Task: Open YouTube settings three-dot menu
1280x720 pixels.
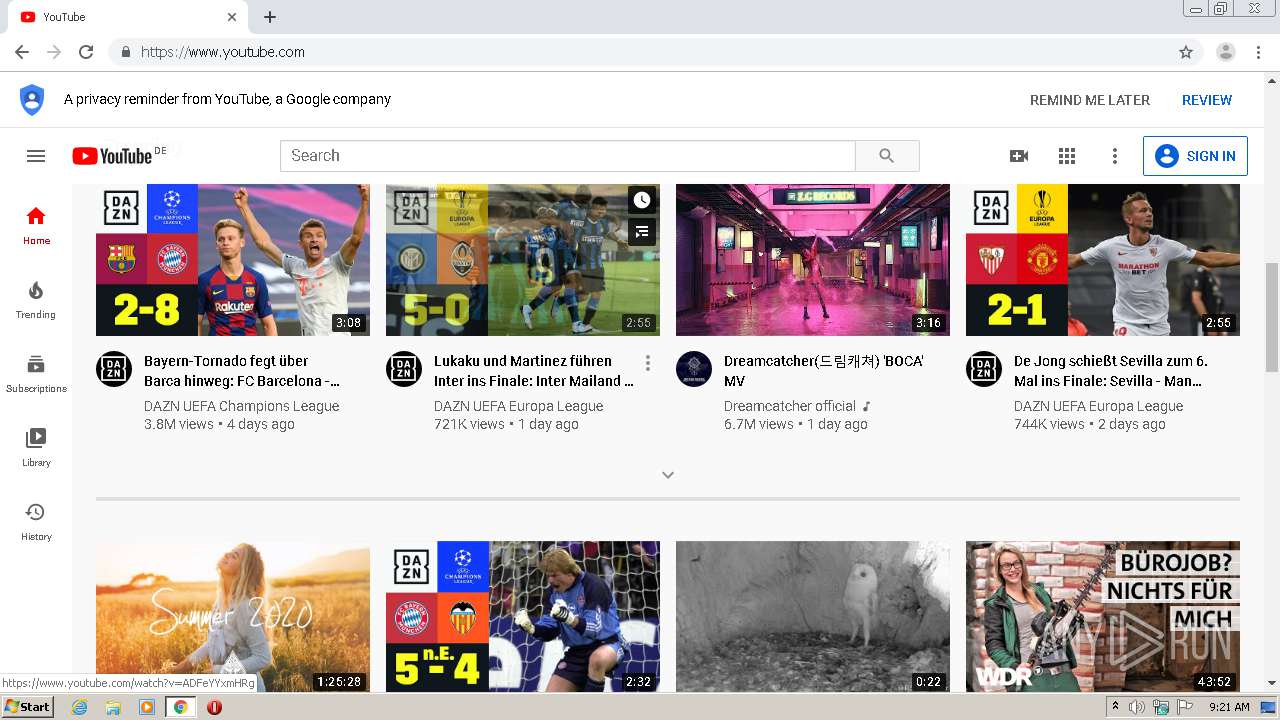Action: 1115,156
